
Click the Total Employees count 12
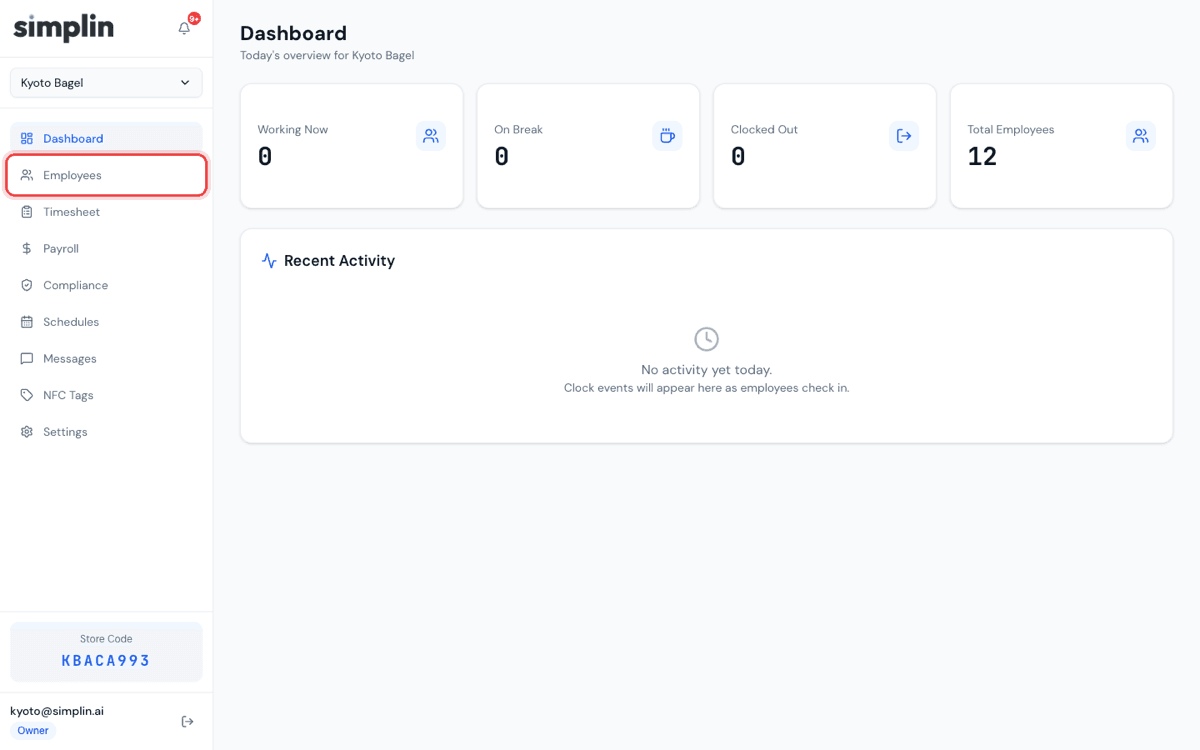(982, 157)
